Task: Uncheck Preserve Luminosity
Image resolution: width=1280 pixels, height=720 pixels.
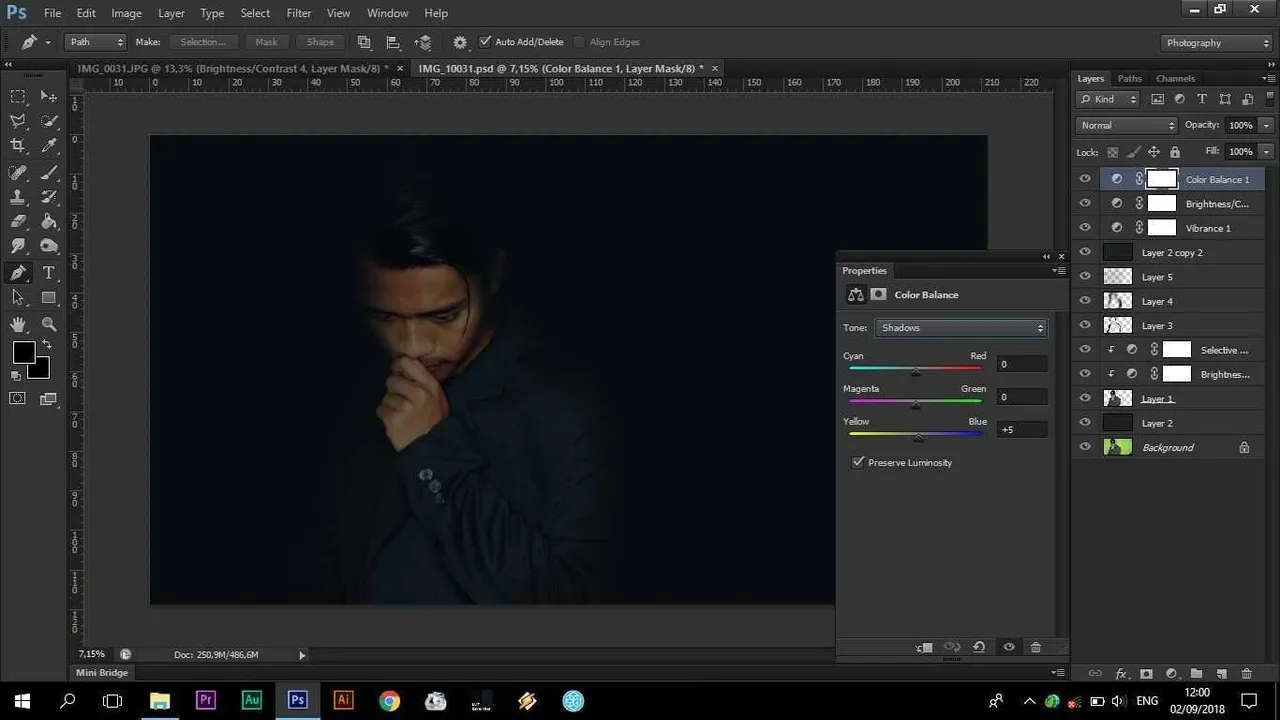Action: point(858,462)
